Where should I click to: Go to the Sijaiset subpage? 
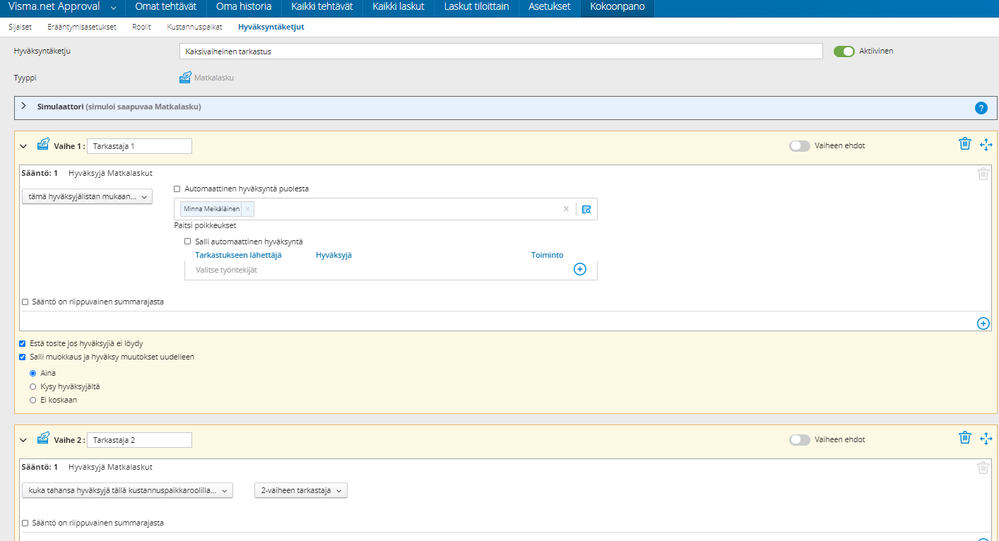click(x=20, y=27)
